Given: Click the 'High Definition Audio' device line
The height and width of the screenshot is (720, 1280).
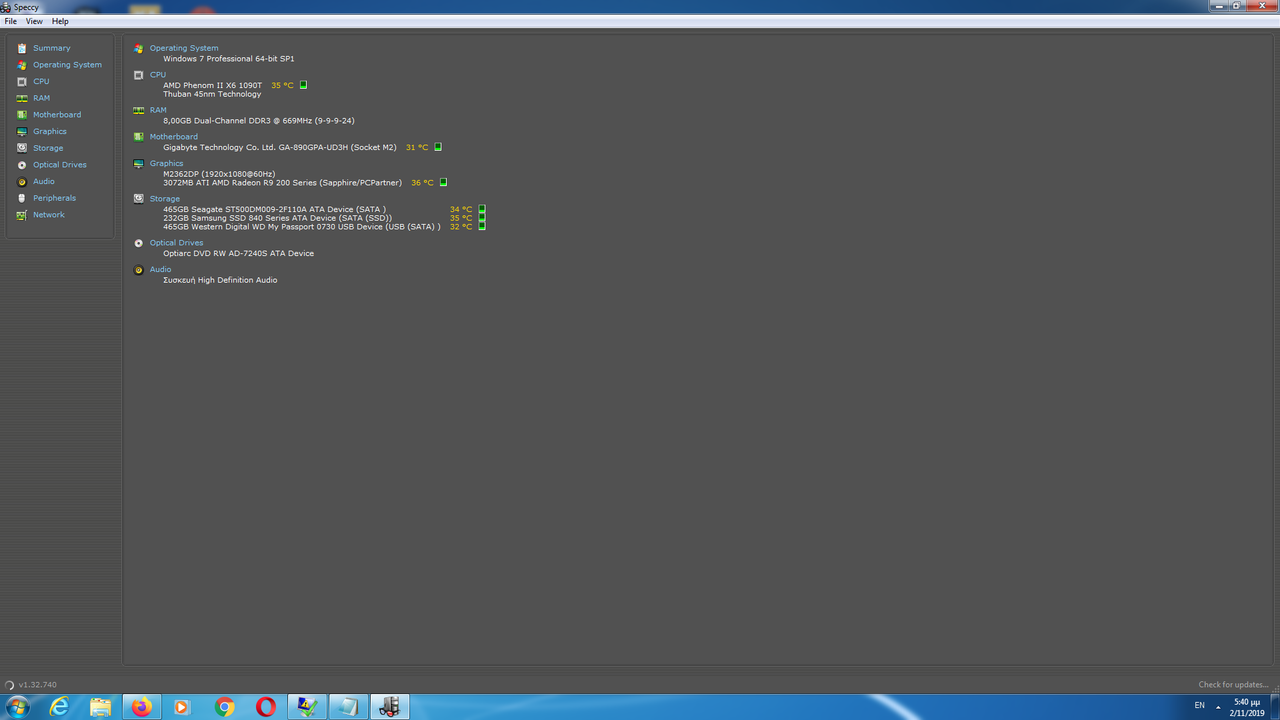Looking at the screenshot, I should tap(220, 280).
